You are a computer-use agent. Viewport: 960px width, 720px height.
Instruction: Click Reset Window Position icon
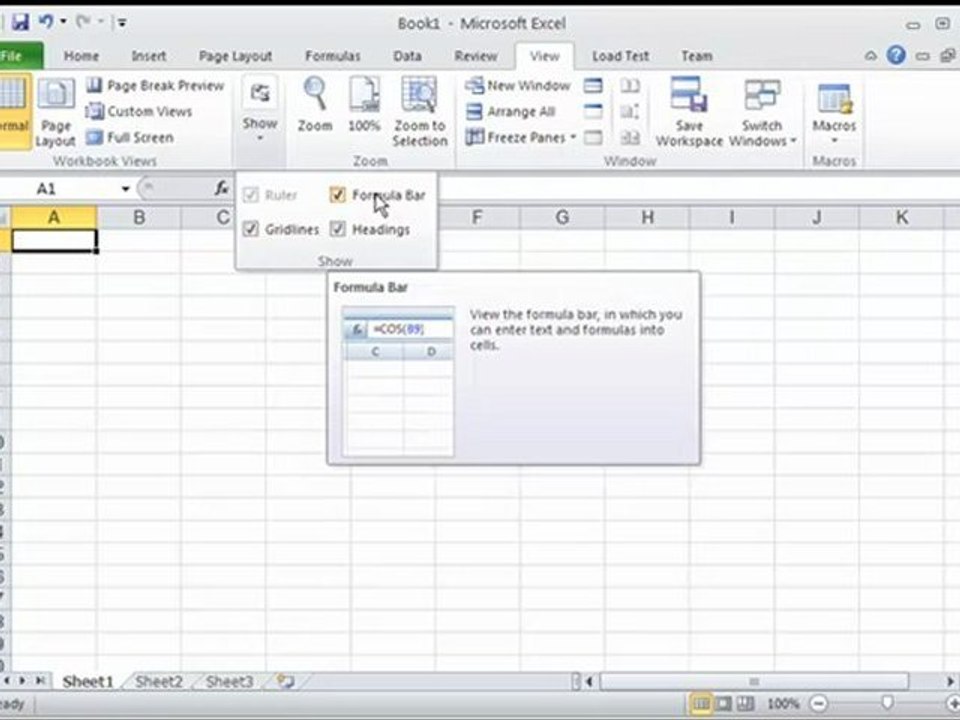630,138
